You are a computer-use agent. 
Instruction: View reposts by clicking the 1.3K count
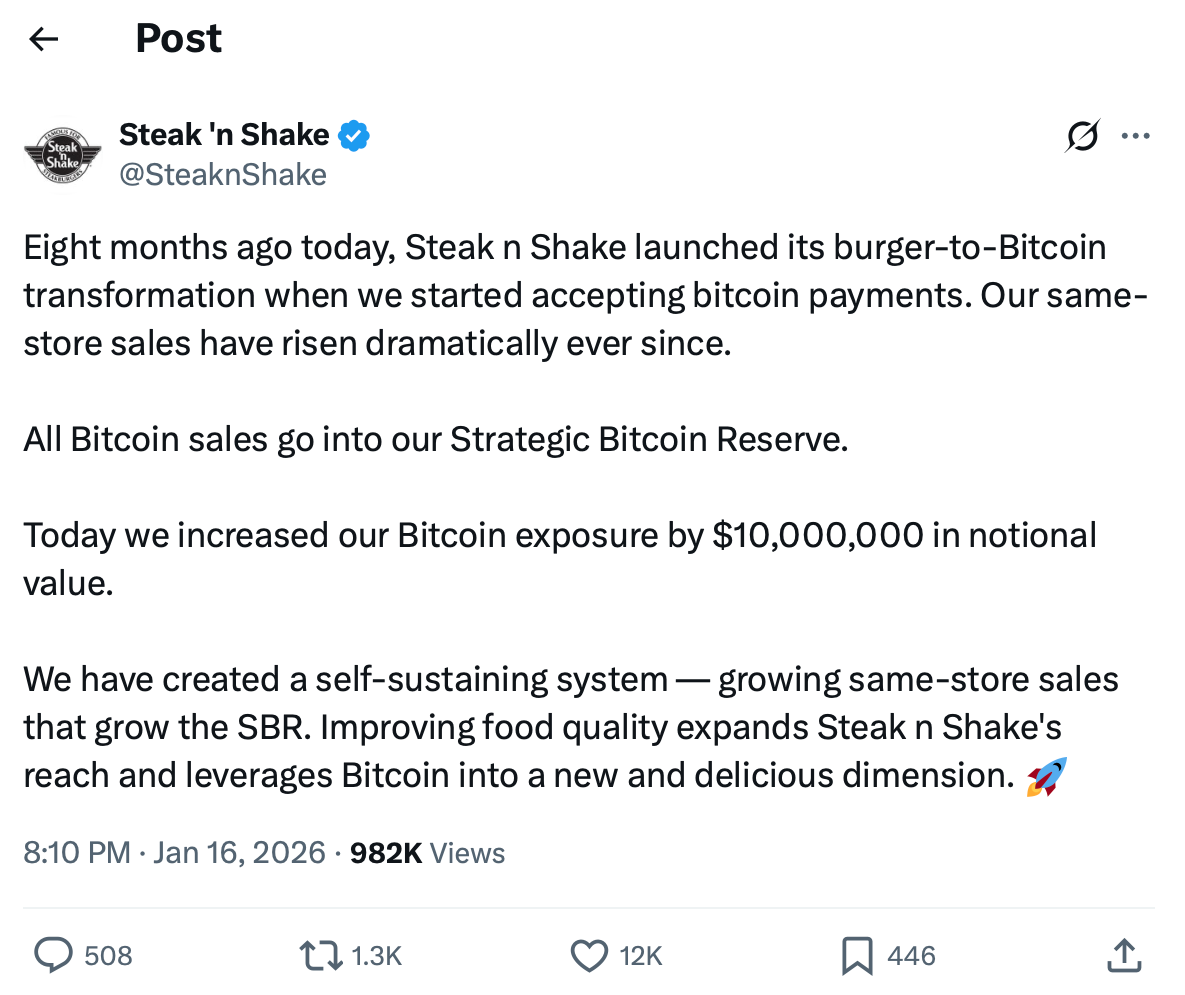point(376,956)
